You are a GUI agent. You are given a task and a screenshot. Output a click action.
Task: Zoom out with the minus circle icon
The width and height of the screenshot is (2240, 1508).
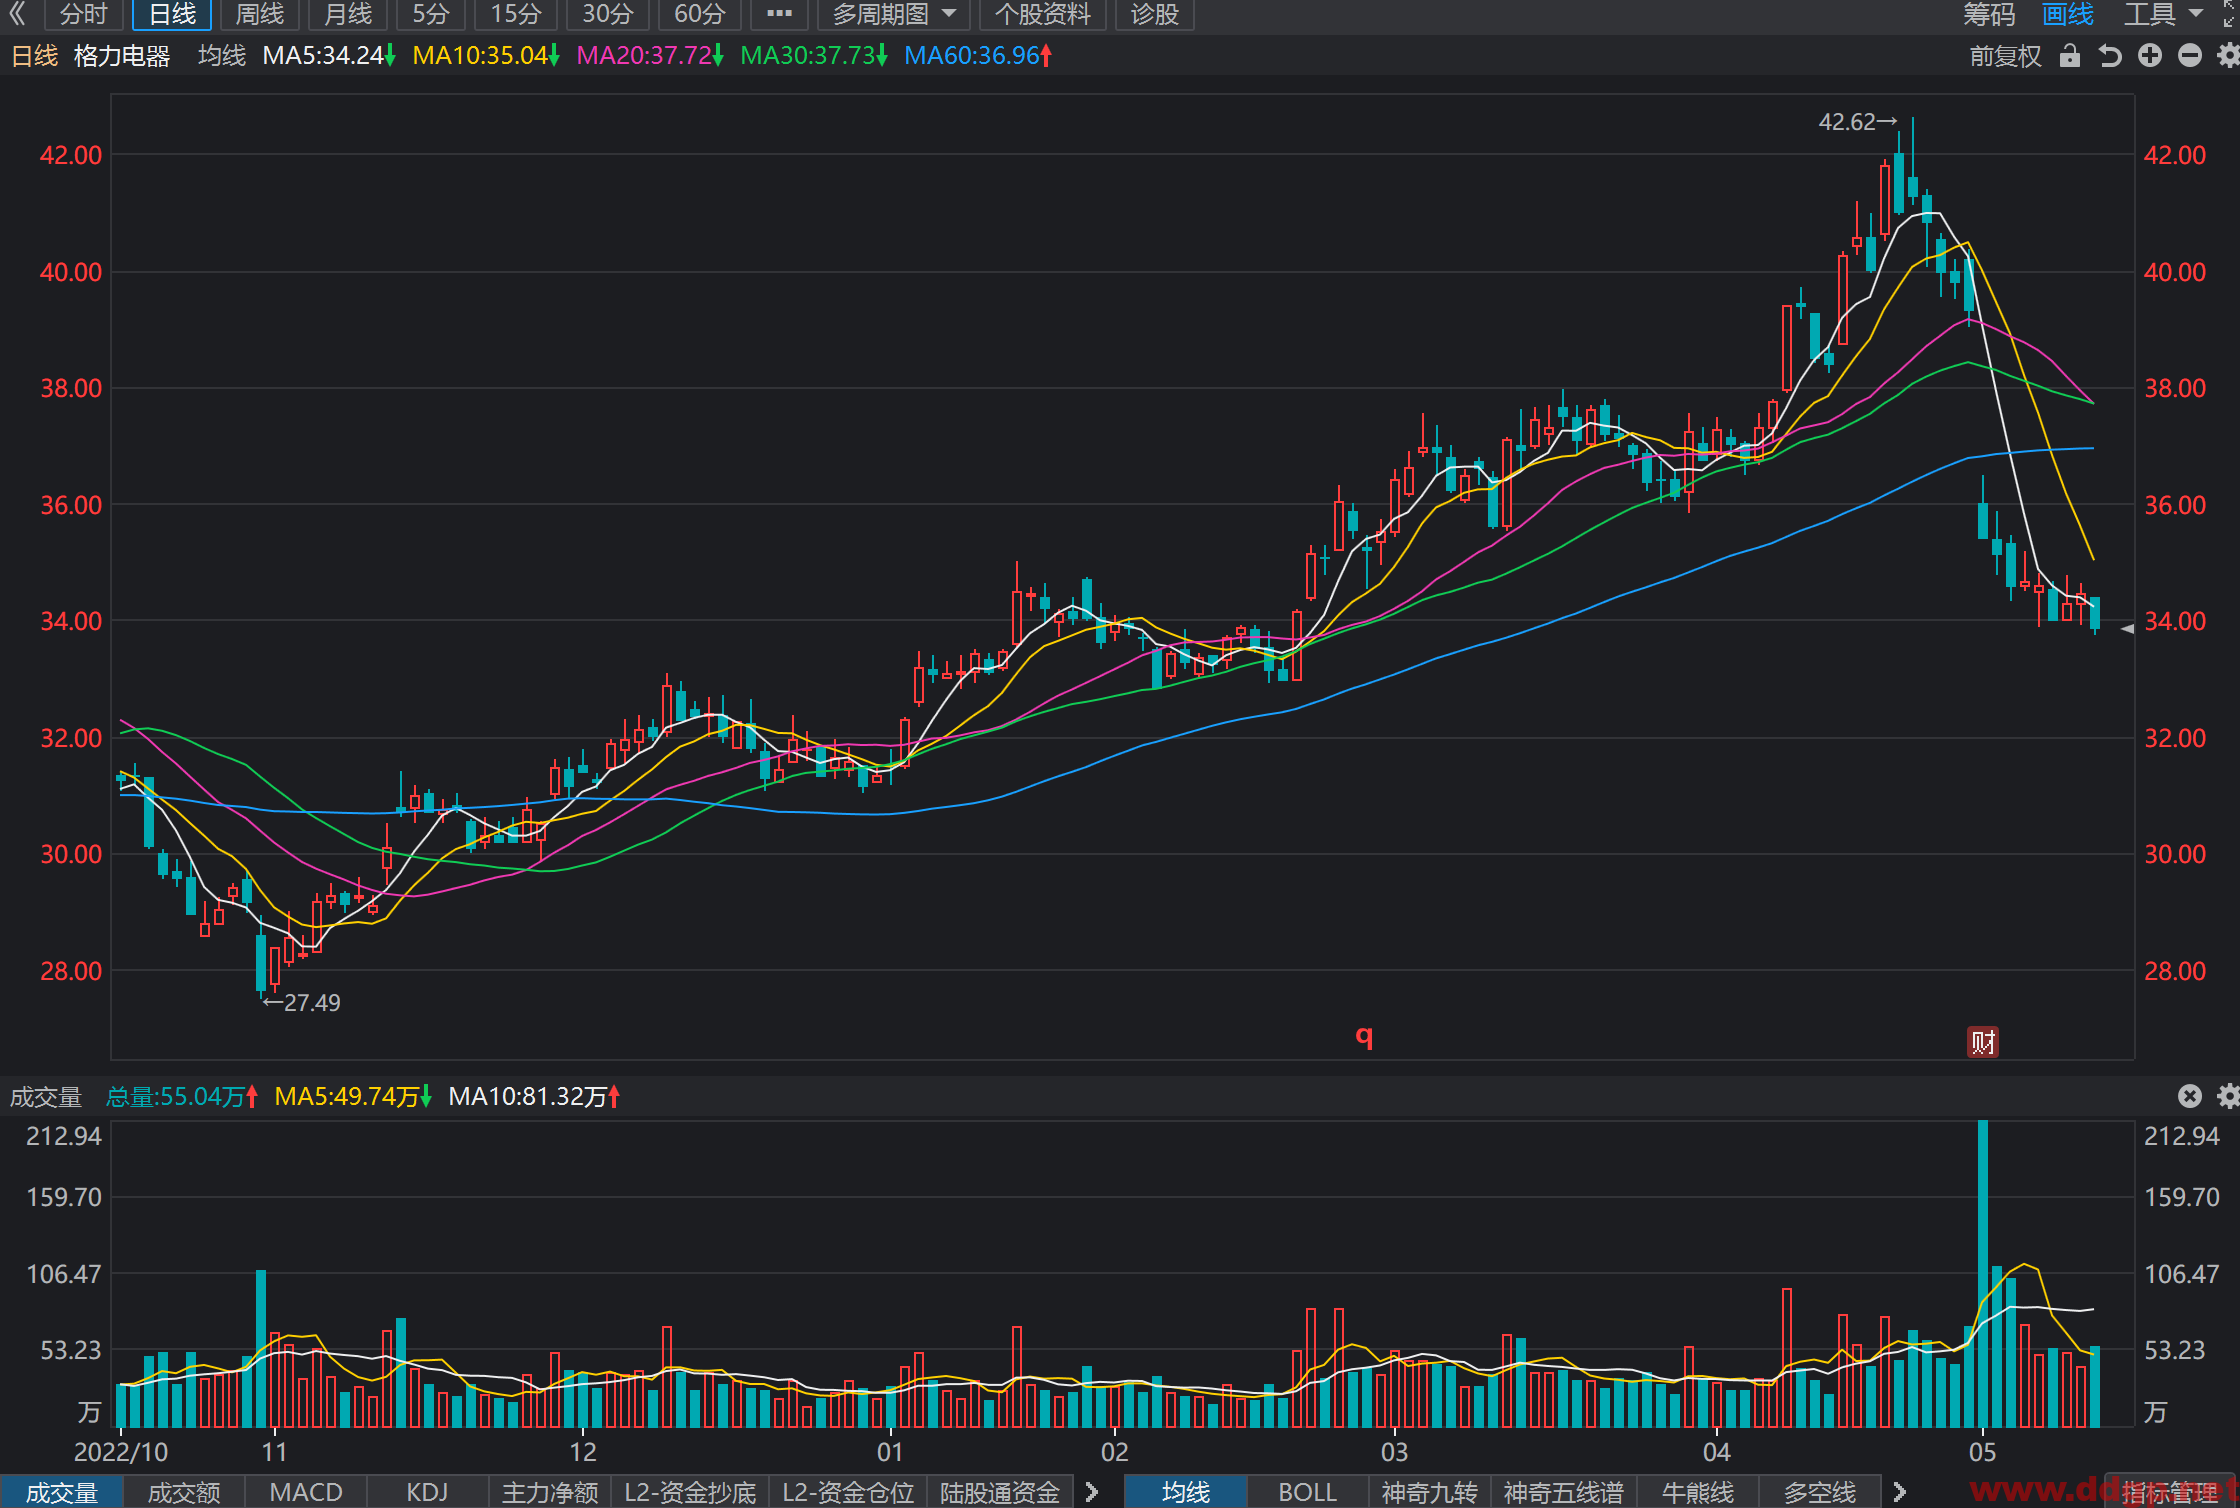pyautogui.click(x=2190, y=56)
